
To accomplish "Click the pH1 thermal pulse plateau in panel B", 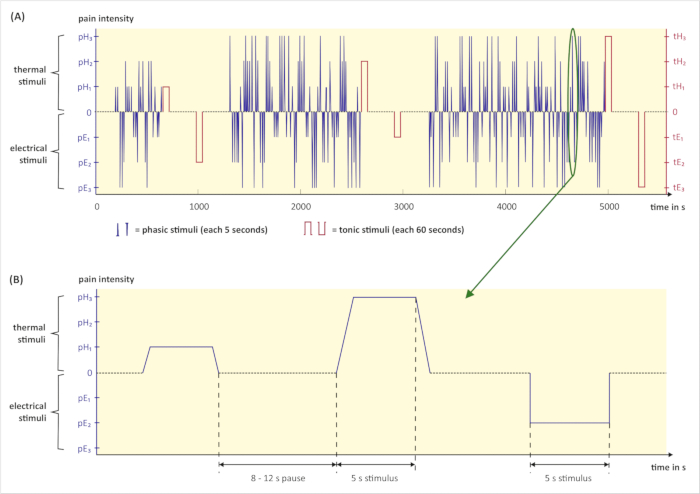I will point(181,347).
